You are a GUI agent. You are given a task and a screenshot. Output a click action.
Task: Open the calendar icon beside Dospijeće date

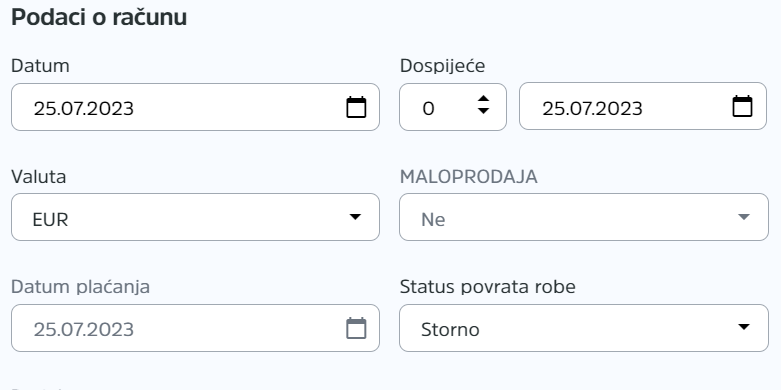[x=742, y=106]
